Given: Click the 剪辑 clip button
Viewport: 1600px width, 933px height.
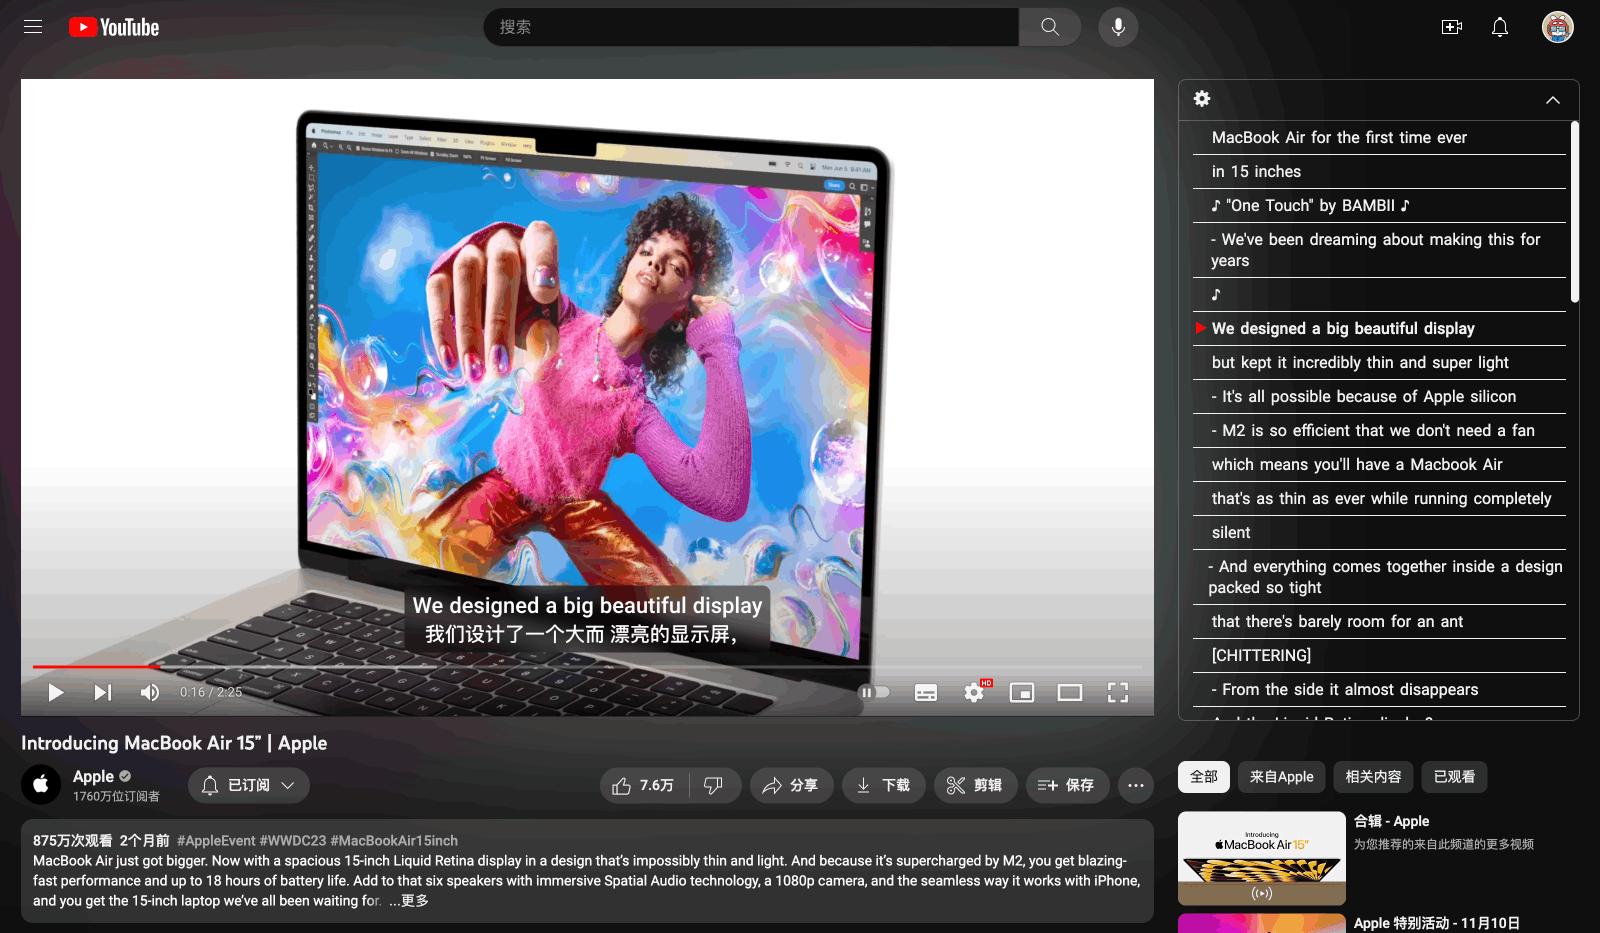Looking at the screenshot, I should coord(976,785).
